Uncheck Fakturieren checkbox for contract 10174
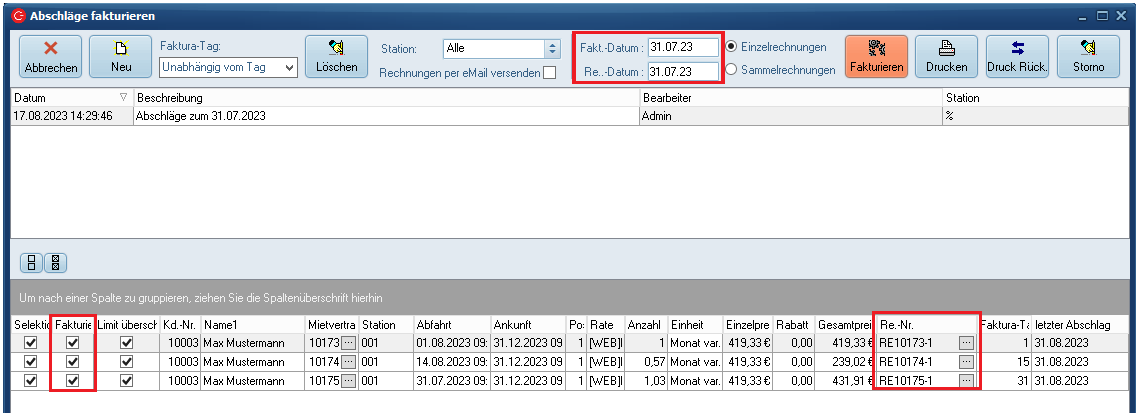 click(x=72, y=362)
